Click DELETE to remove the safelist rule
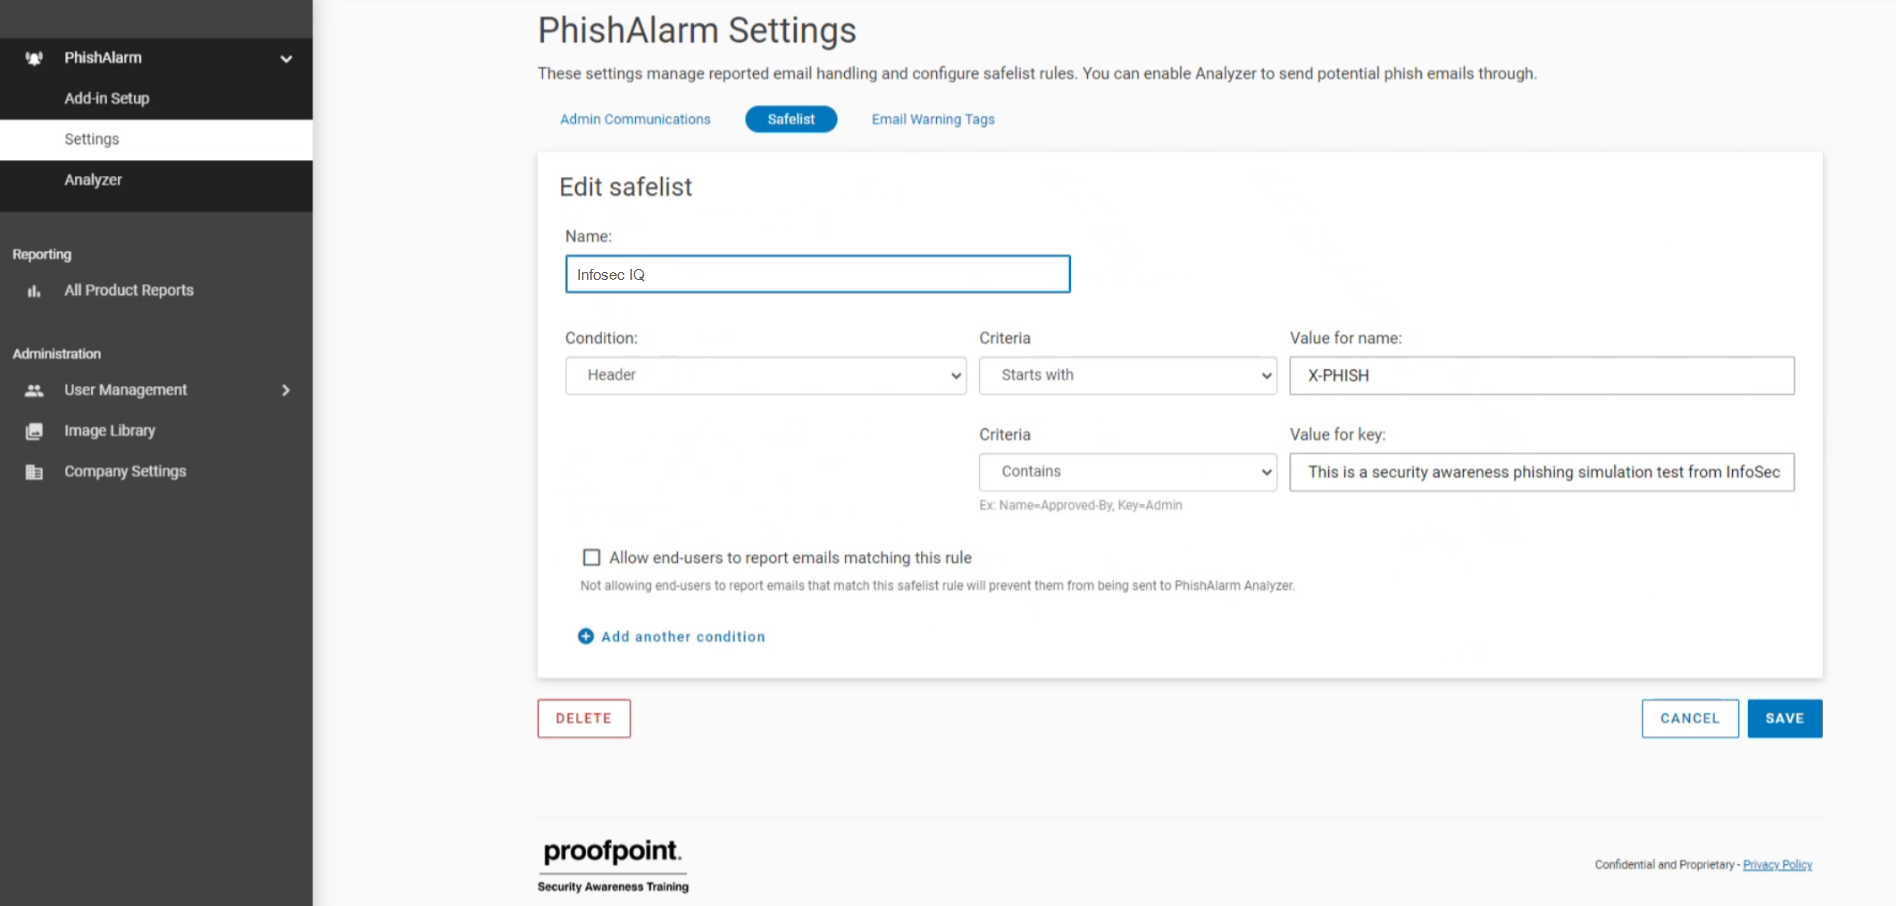The height and width of the screenshot is (906, 1896). pyautogui.click(x=583, y=718)
